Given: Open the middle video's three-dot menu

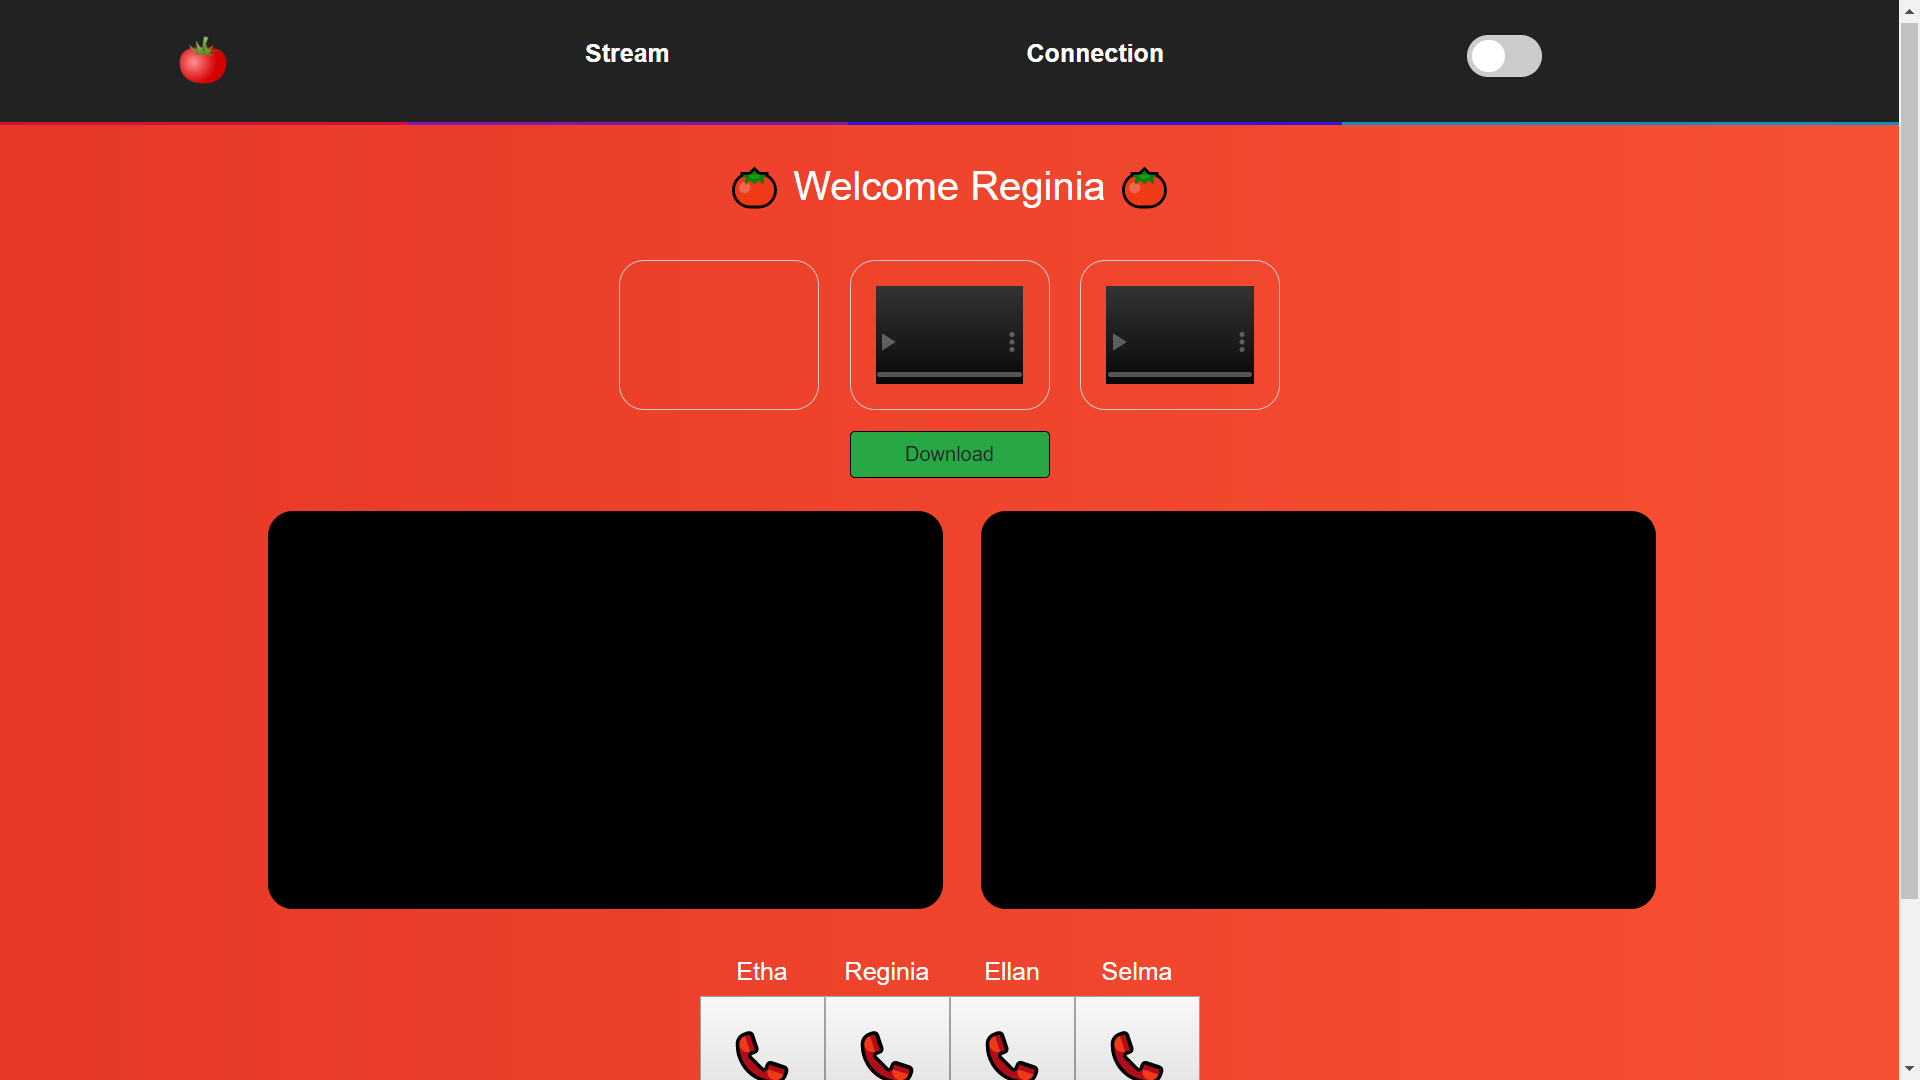Looking at the screenshot, I should (x=1012, y=342).
